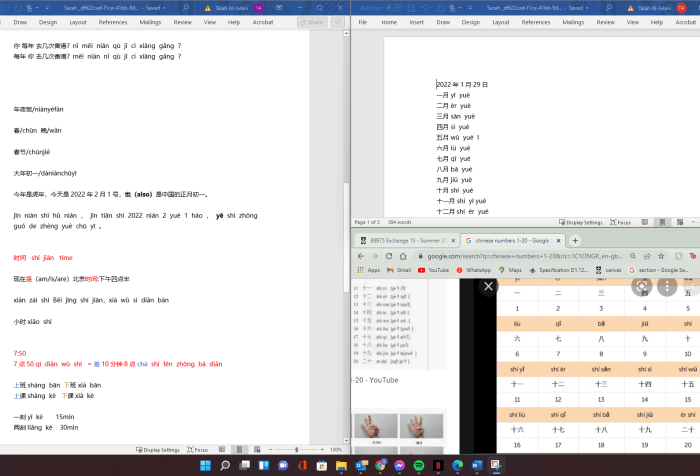Open Display Settings in right Word status bar

click(x=581, y=222)
